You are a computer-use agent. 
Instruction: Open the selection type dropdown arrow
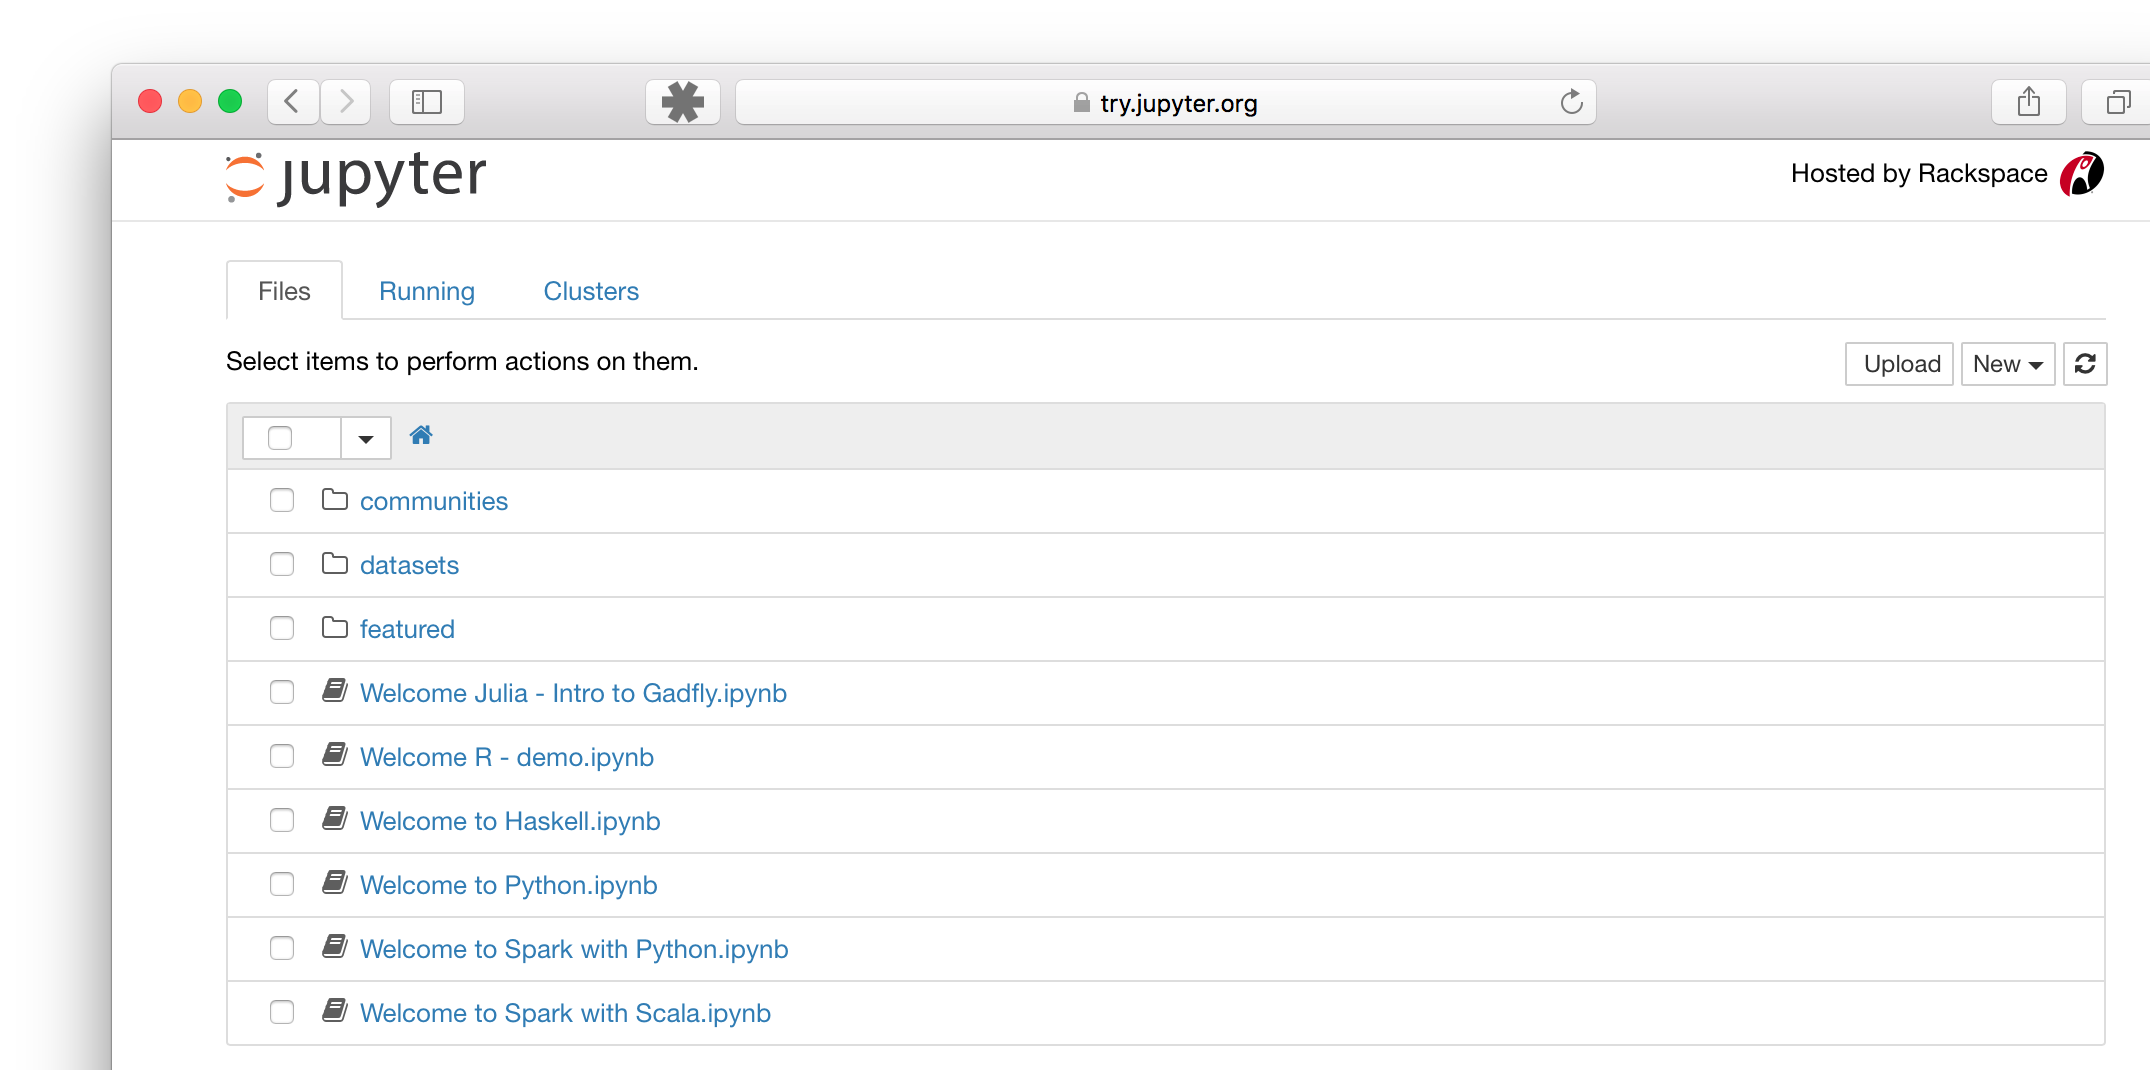pyautogui.click(x=366, y=438)
